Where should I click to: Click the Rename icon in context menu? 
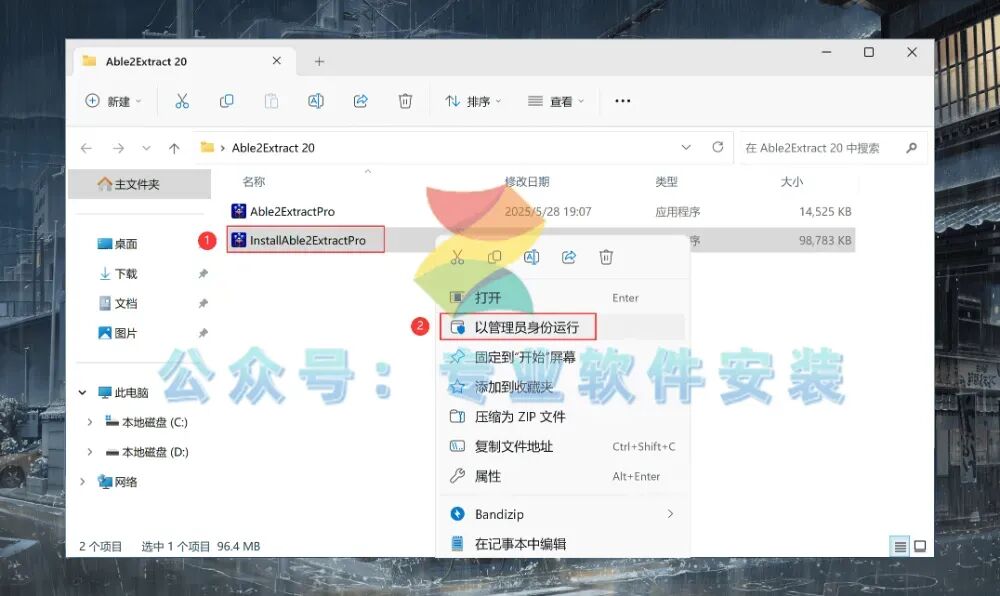(x=531, y=257)
